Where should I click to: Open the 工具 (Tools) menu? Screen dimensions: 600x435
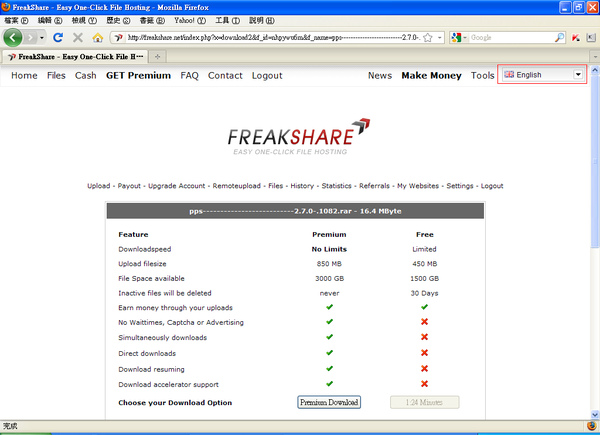pos(227,21)
